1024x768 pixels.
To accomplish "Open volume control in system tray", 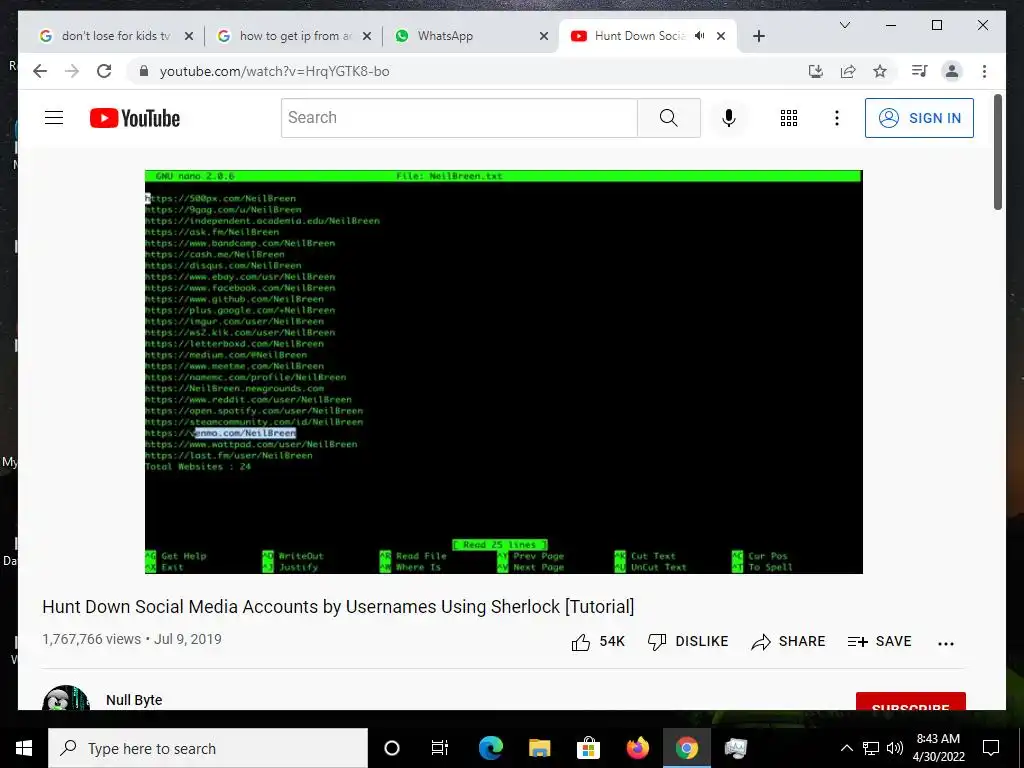I will coord(895,748).
